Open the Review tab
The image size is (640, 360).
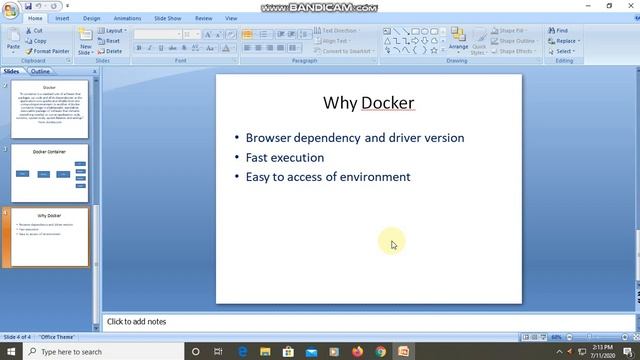pyautogui.click(x=203, y=18)
